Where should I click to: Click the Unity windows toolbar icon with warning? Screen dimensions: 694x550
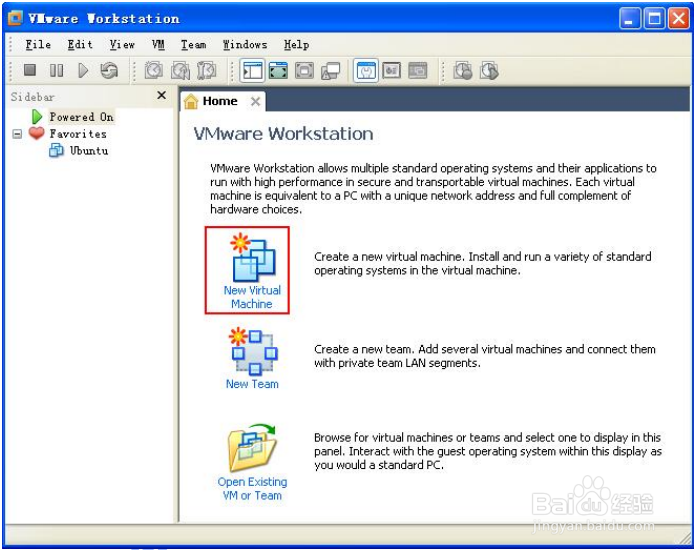click(x=331, y=71)
